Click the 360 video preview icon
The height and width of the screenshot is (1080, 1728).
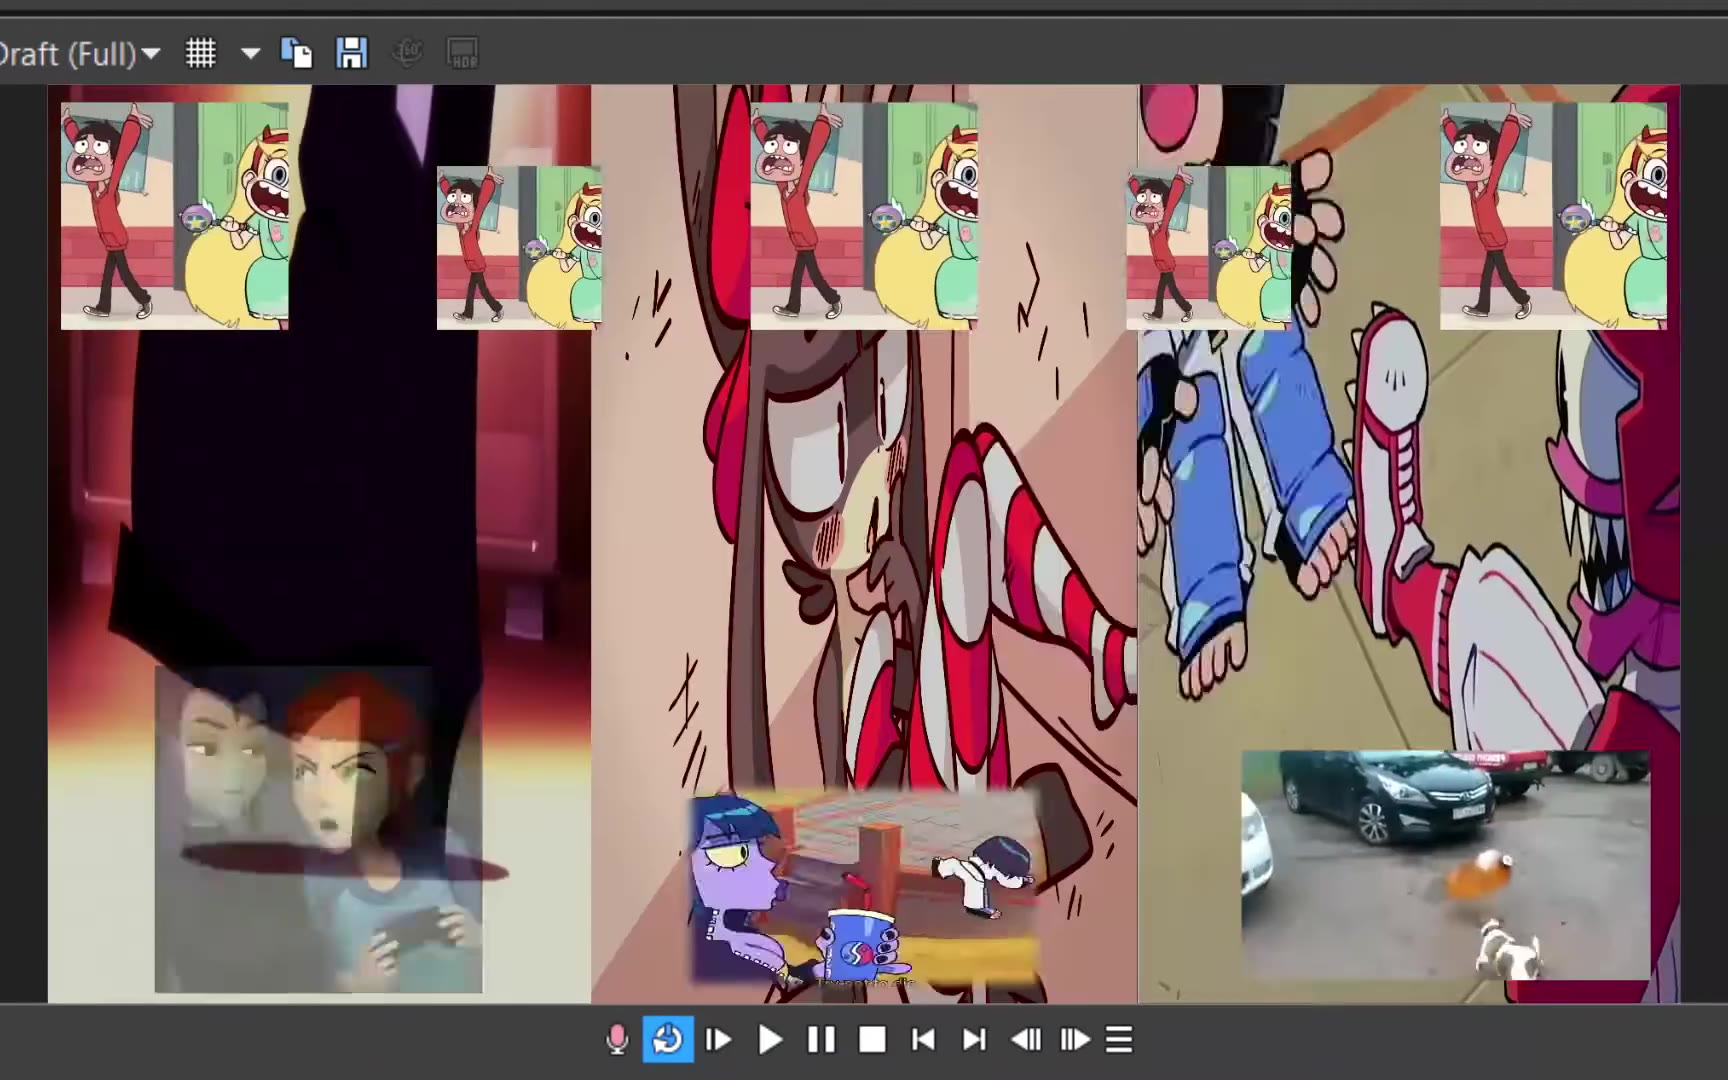point(406,53)
